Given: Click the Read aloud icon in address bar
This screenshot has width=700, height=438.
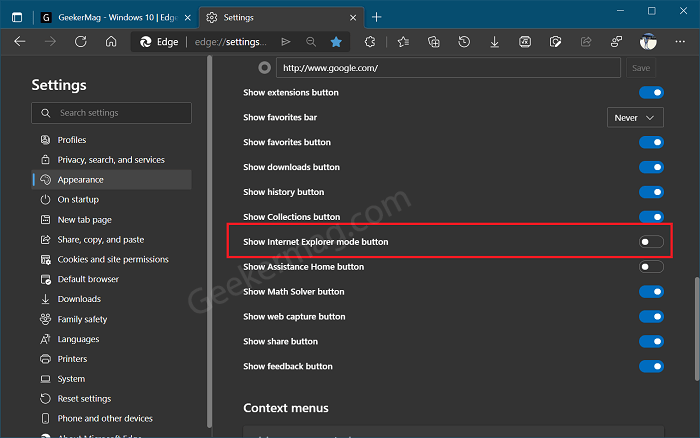Looking at the screenshot, I should [x=286, y=42].
